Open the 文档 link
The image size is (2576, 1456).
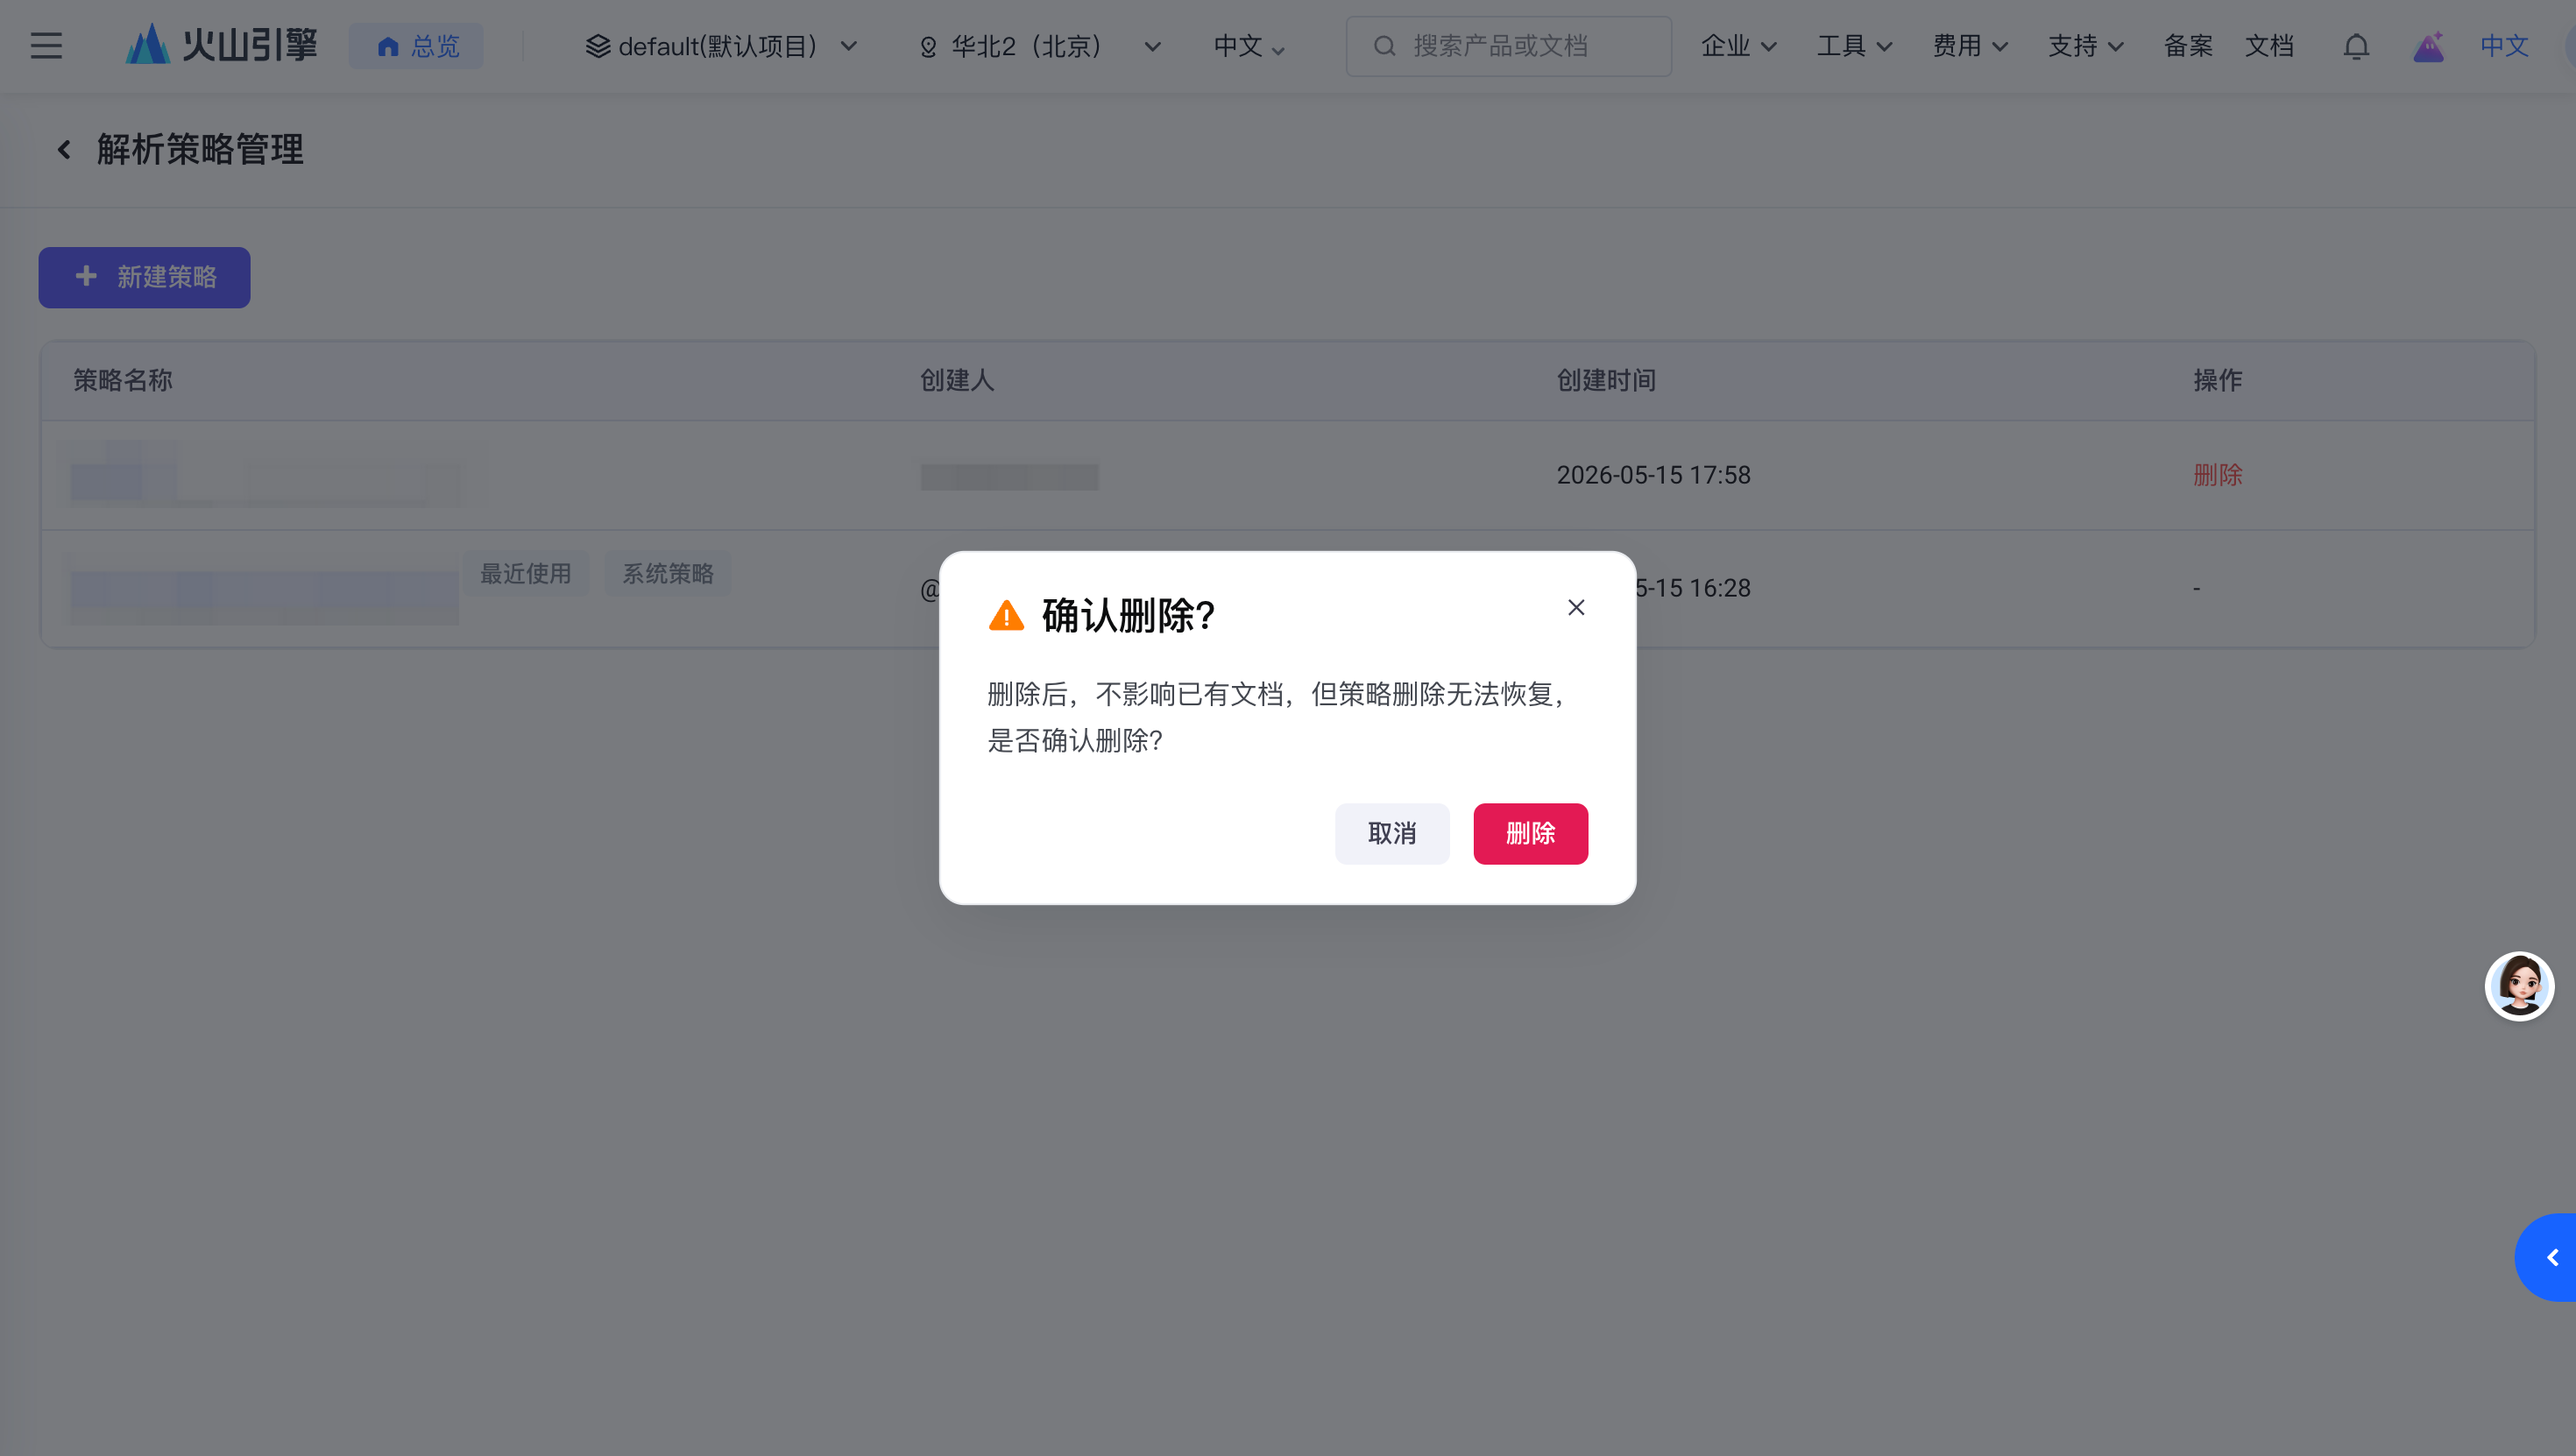click(x=2269, y=46)
